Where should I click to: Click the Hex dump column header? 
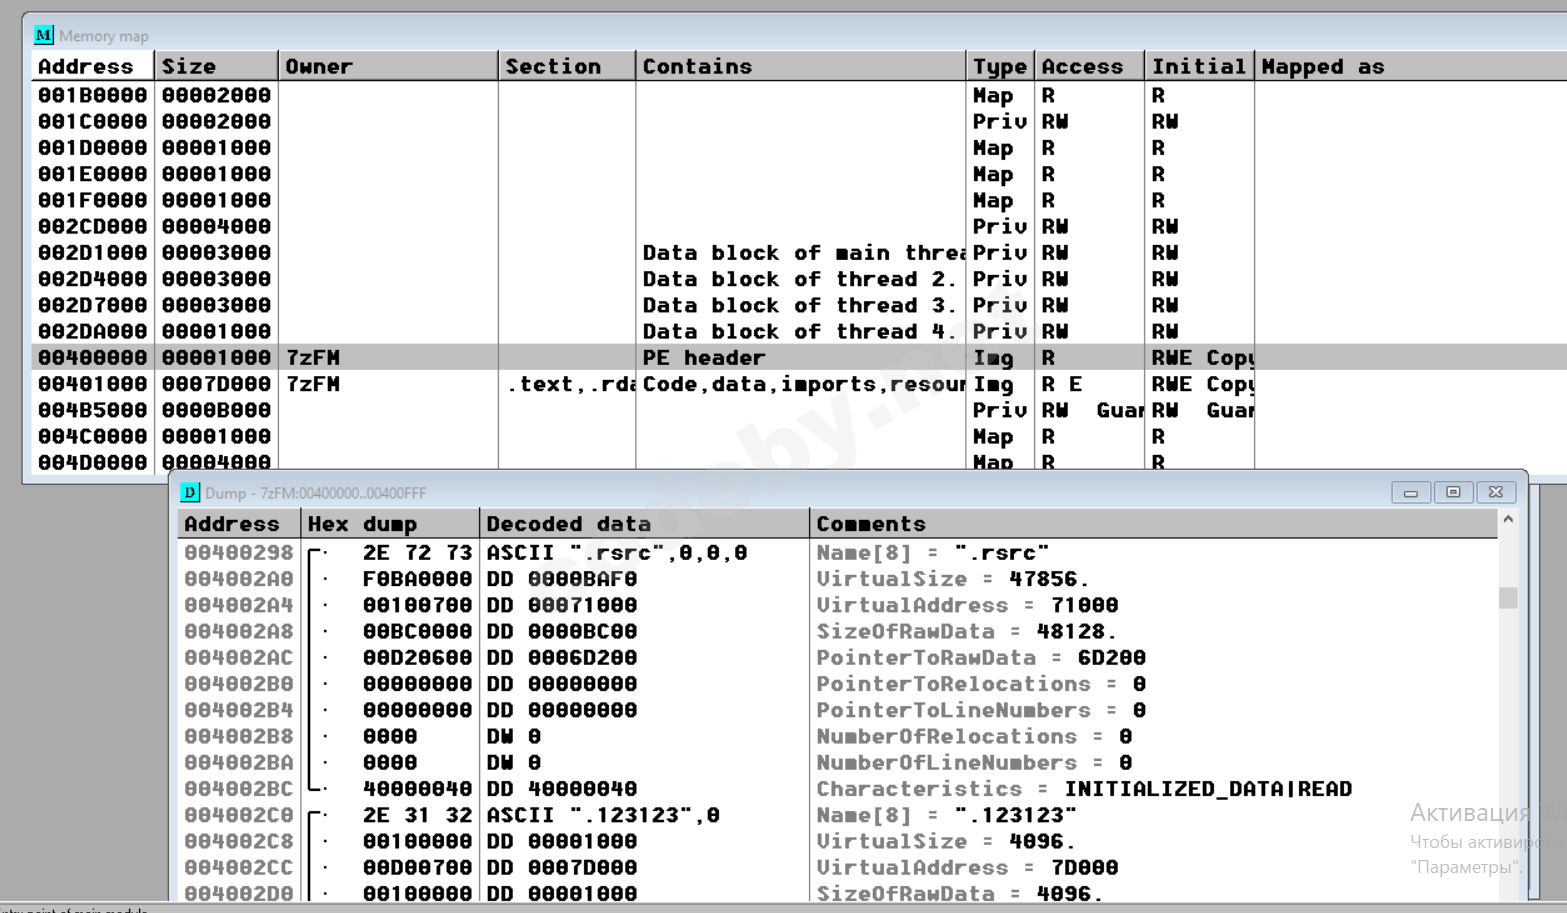[391, 524]
